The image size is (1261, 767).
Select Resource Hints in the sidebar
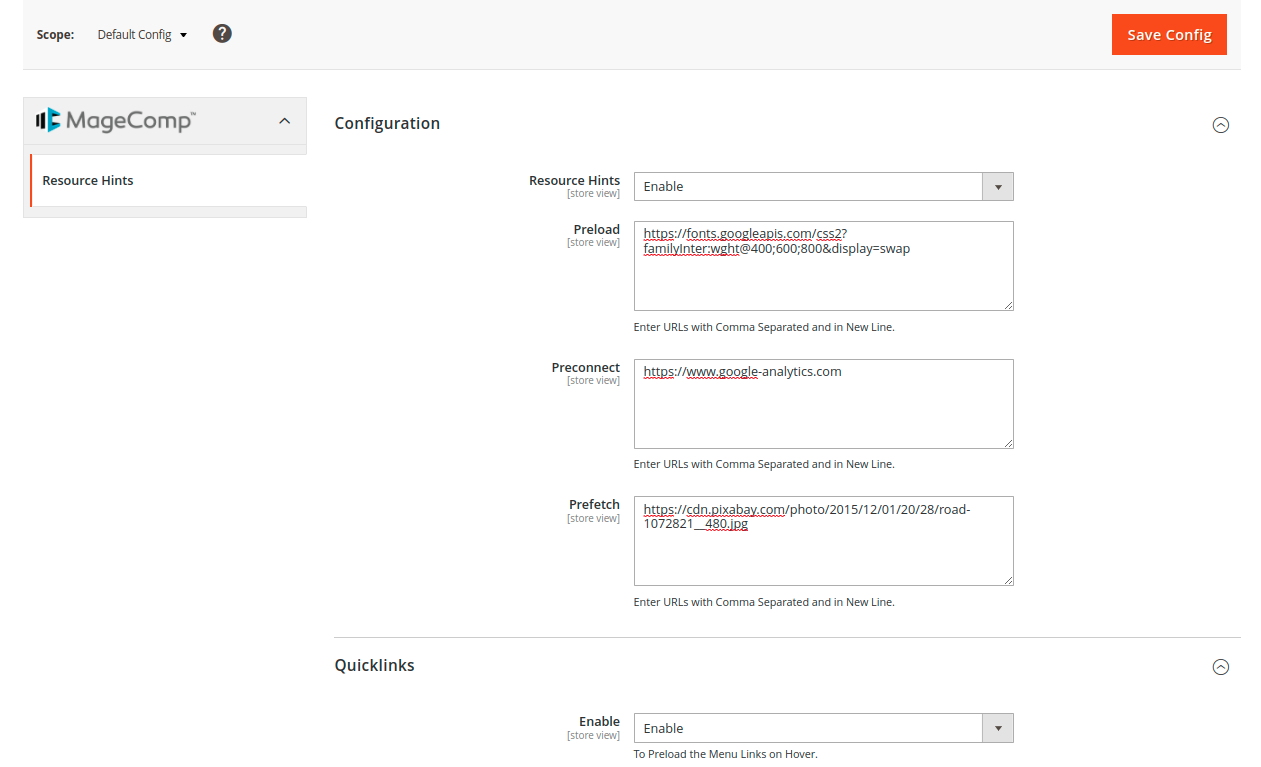pos(88,181)
